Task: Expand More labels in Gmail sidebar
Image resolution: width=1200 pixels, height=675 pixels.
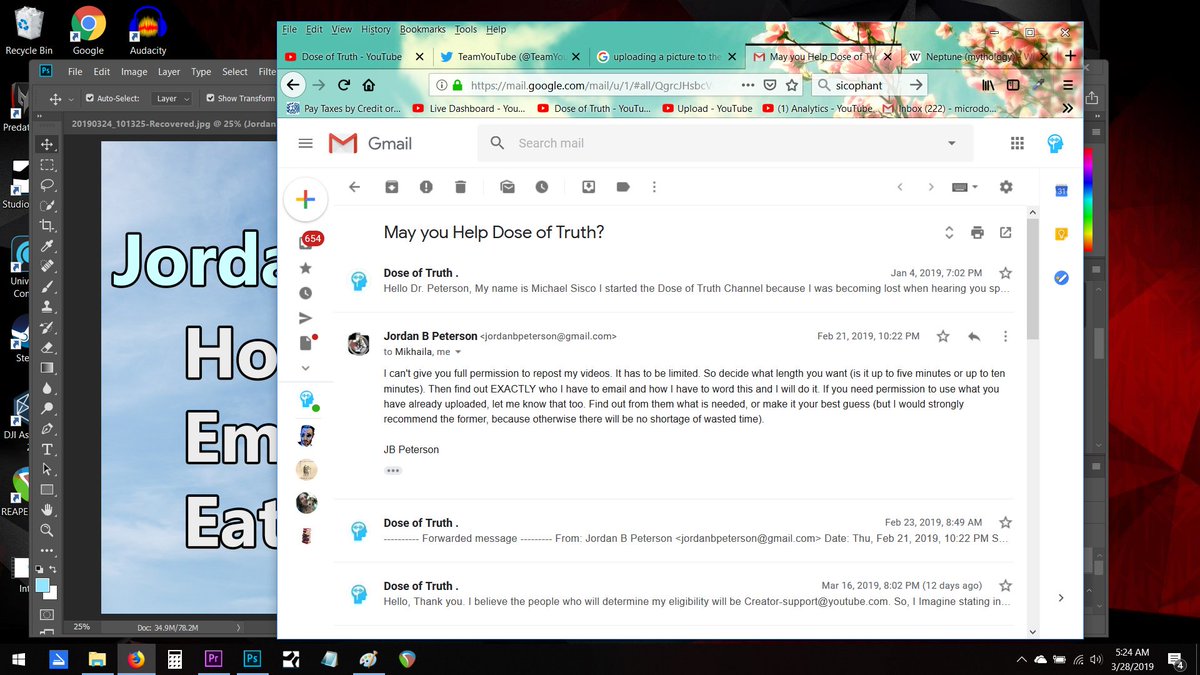Action: 306,368
